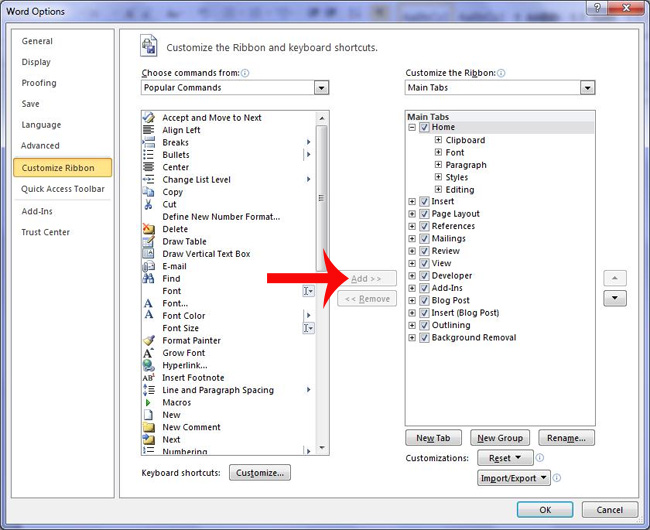The height and width of the screenshot is (530, 650).
Task: Open the Display options category
Action: [36, 62]
